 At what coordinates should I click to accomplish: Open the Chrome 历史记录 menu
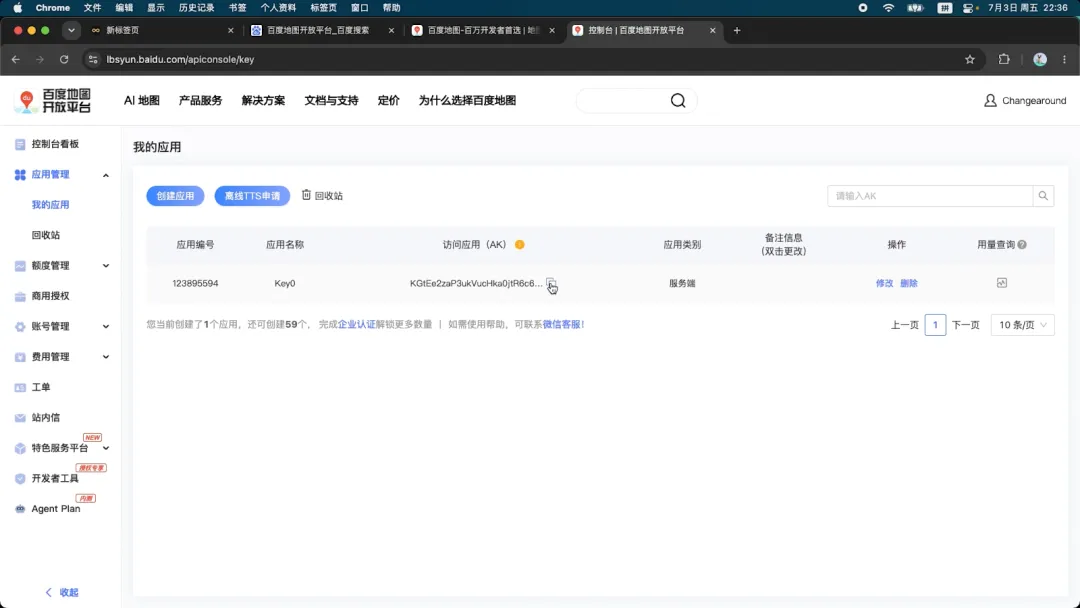tap(196, 8)
